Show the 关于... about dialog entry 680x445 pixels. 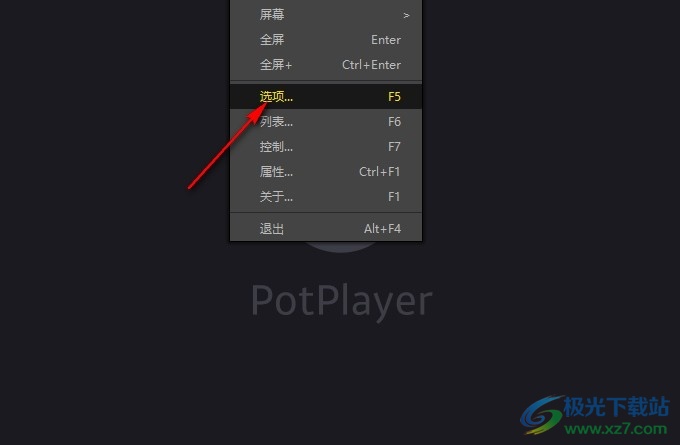pos(326,197)
